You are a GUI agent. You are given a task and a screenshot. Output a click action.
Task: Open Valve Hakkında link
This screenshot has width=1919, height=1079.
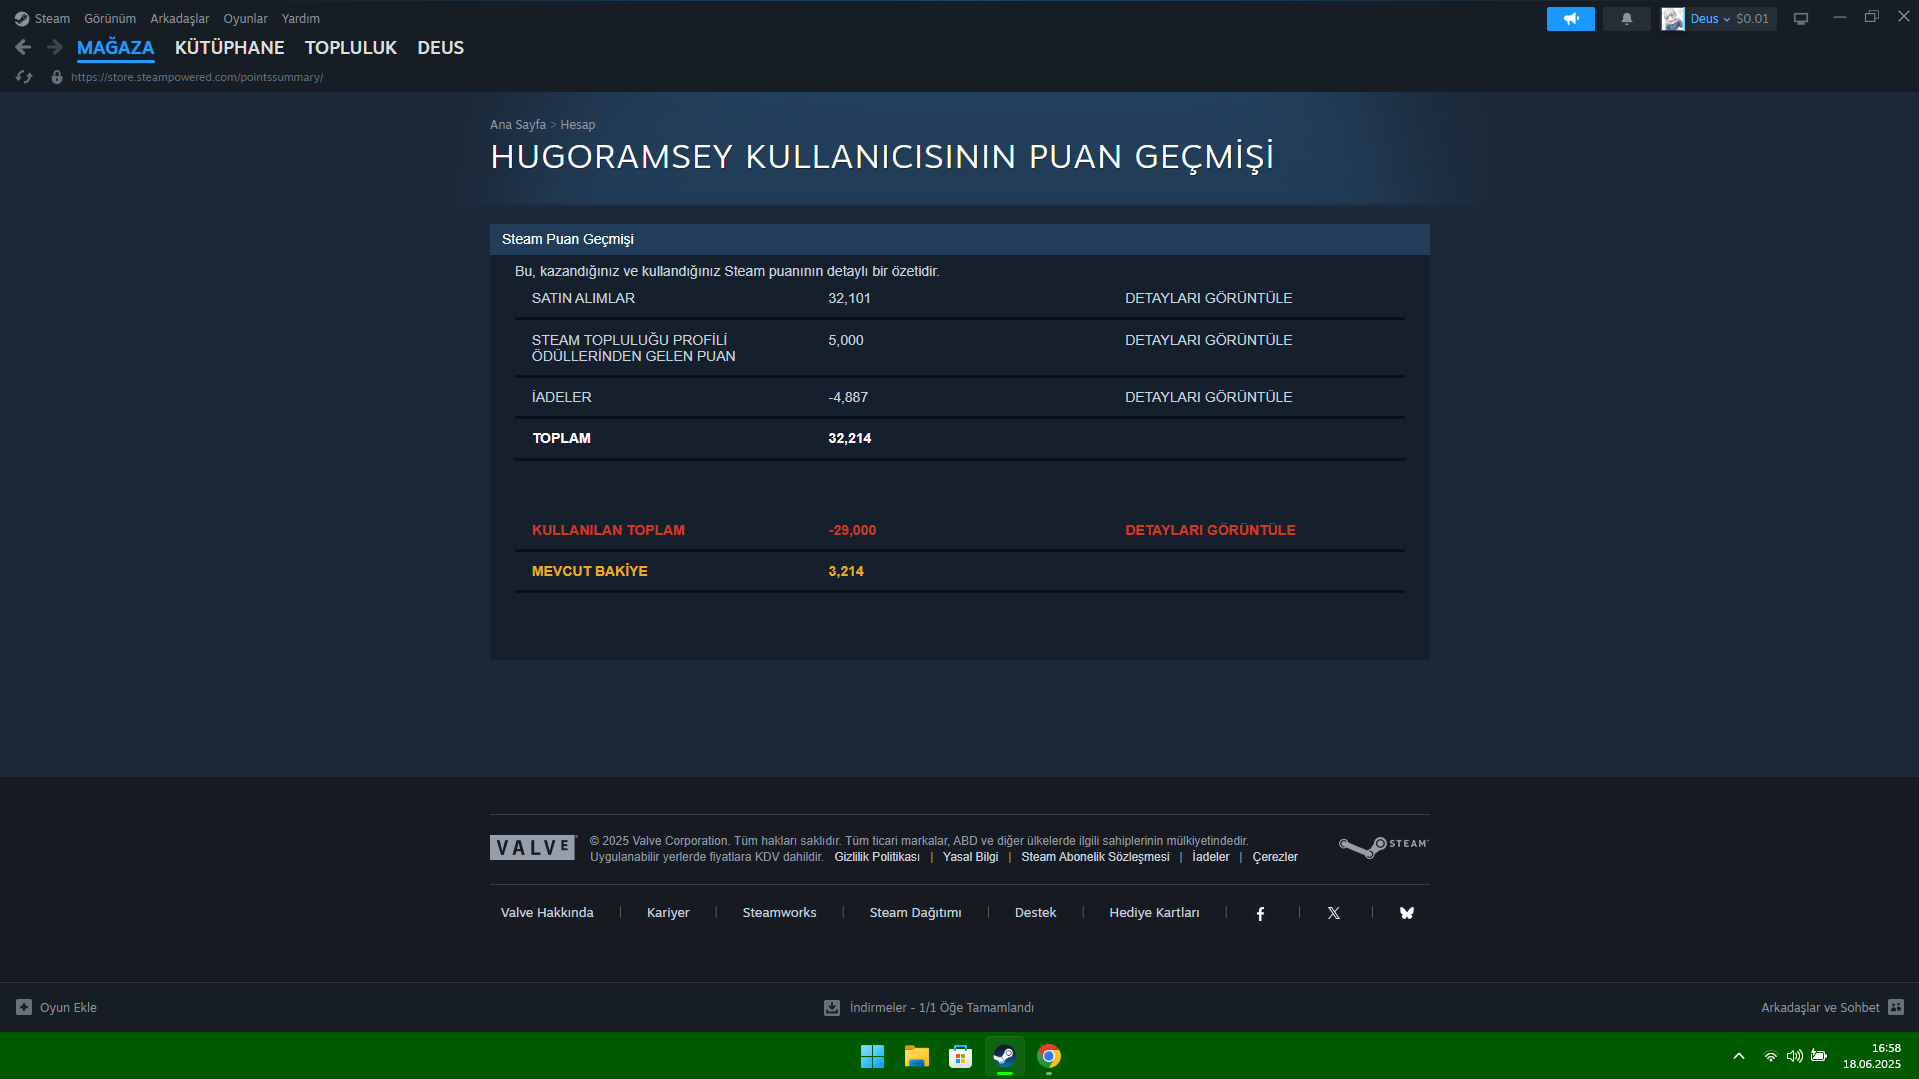pos(547,913)
